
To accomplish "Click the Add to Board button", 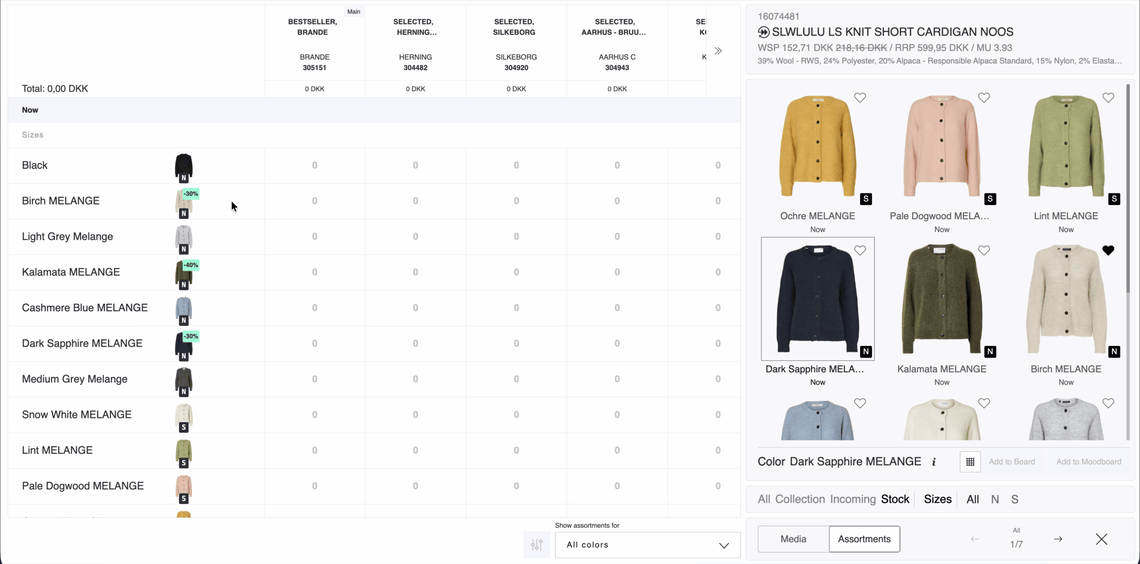I will tap(1011, 462).
